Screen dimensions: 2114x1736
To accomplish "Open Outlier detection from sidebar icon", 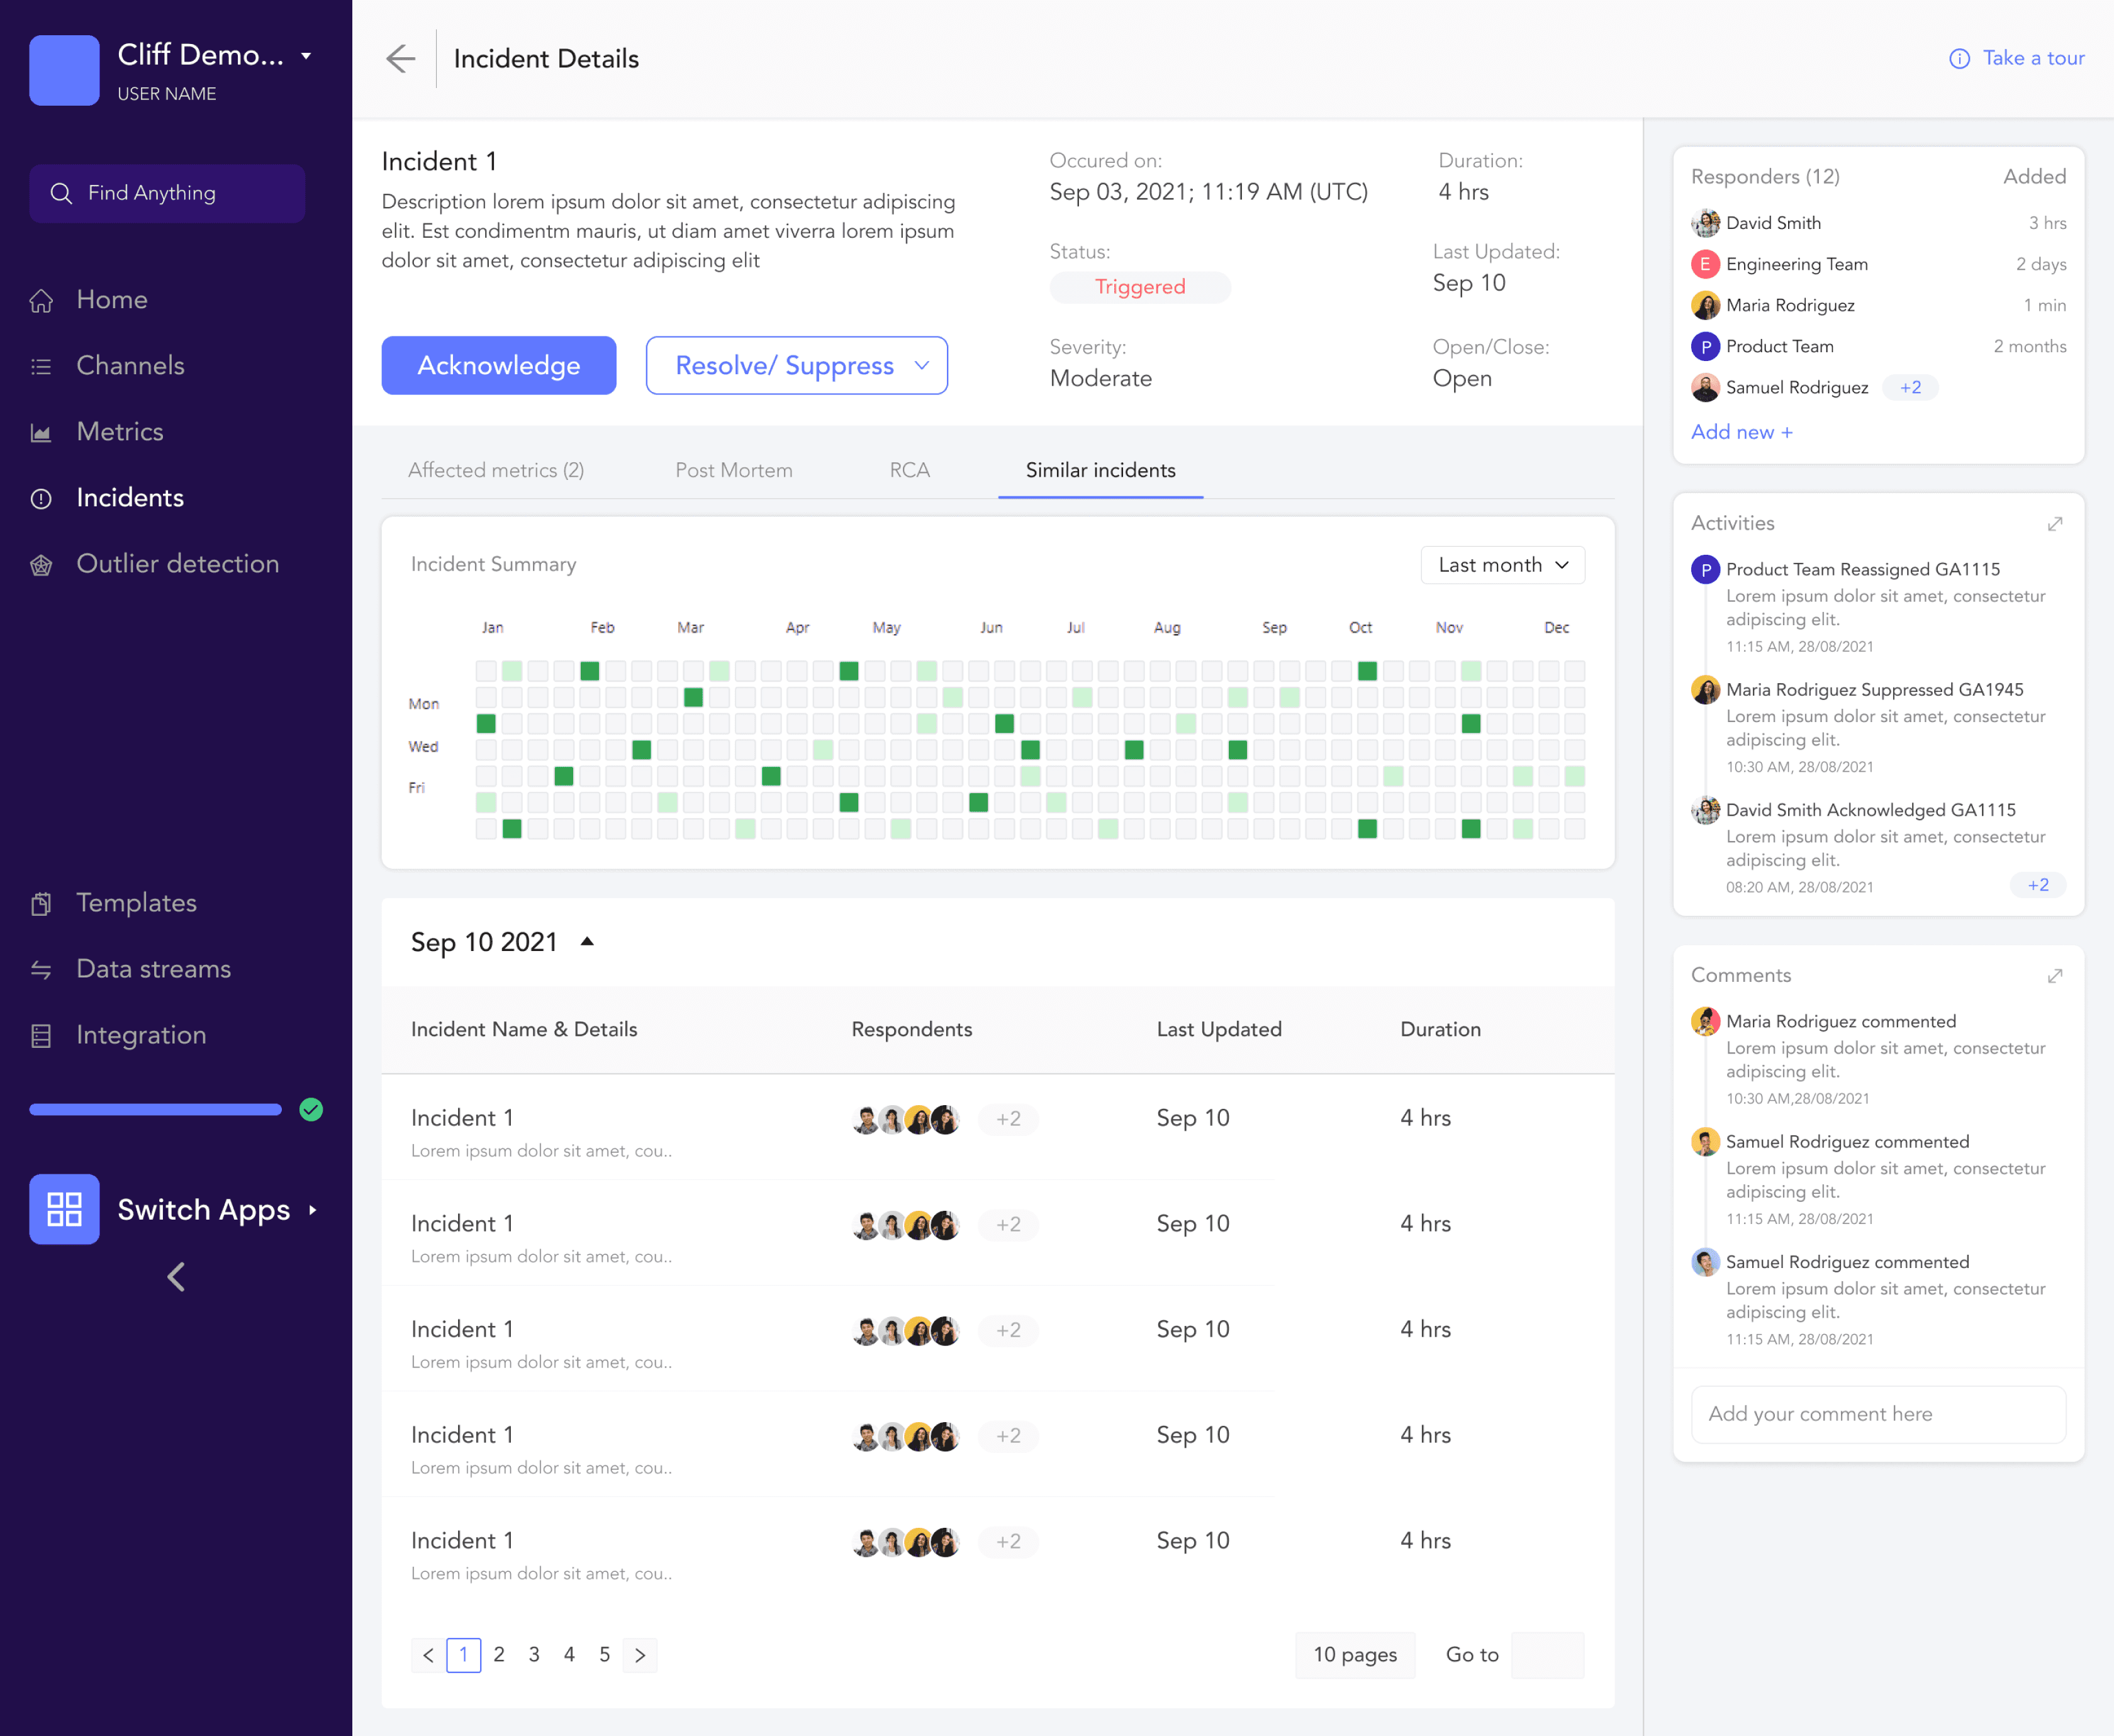I will pos(41,564).
